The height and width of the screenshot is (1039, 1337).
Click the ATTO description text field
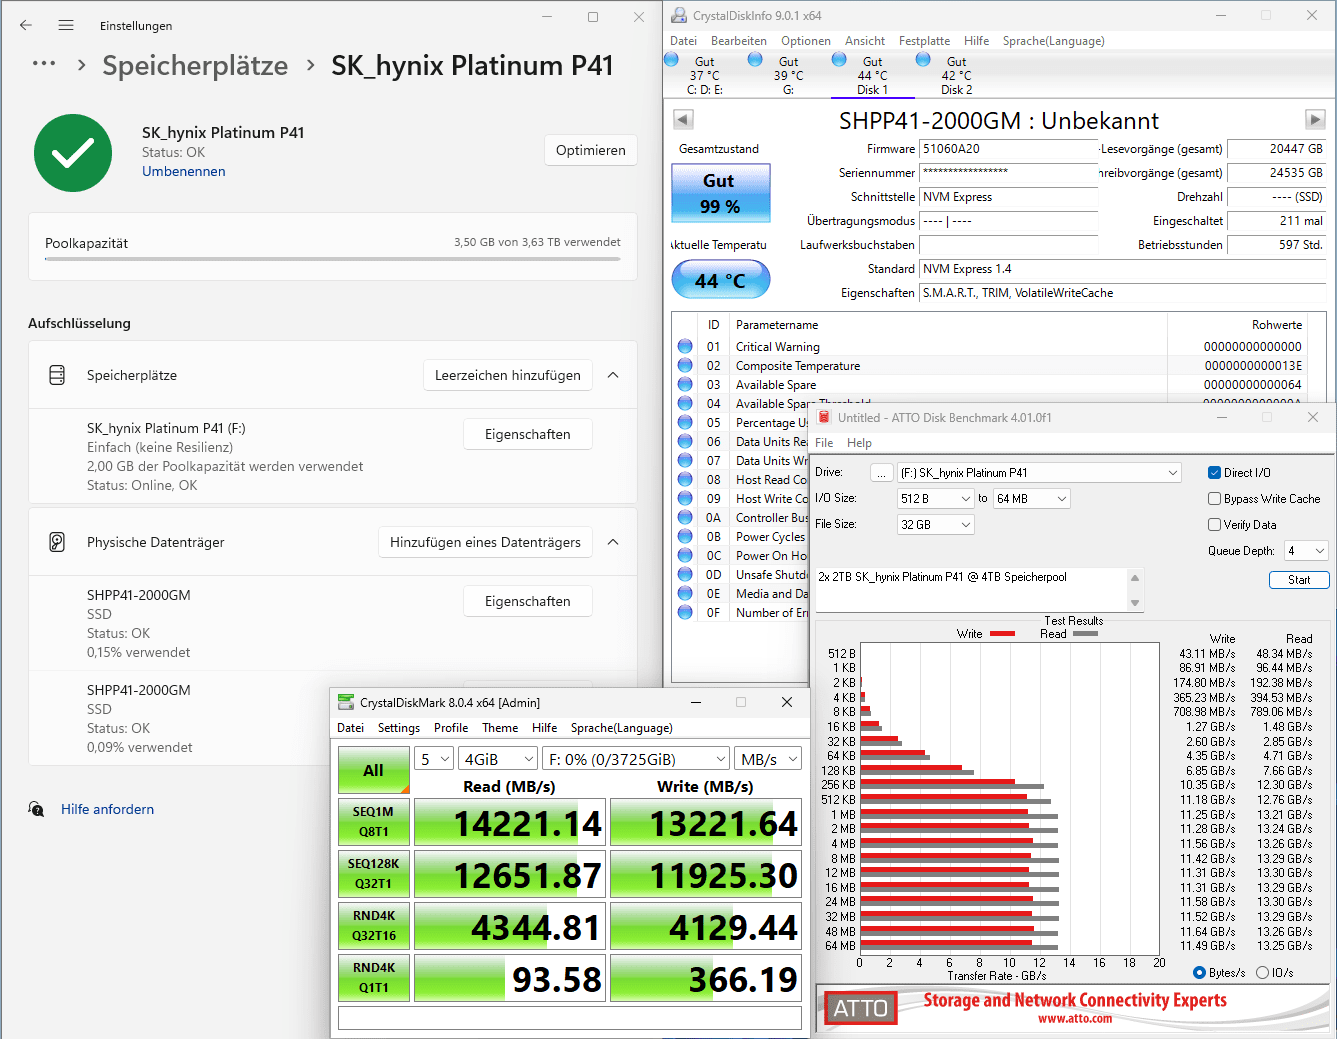click(x=971, y=590)
